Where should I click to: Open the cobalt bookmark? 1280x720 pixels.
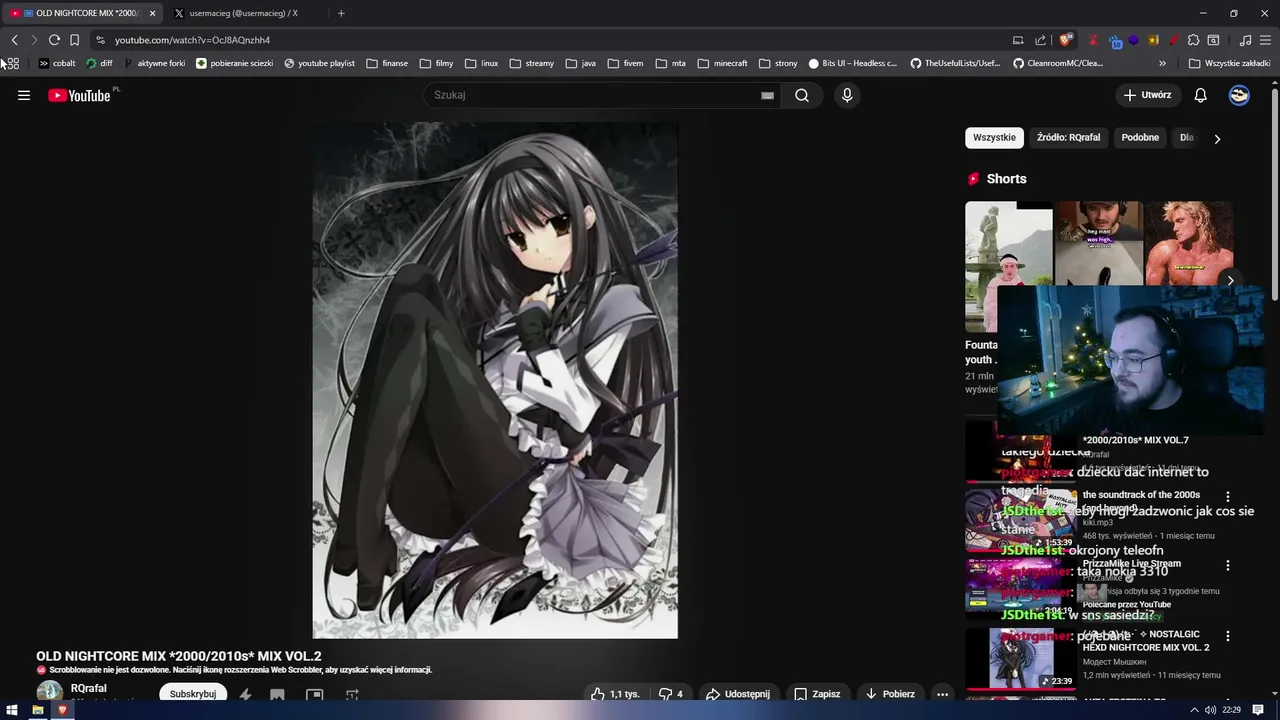(x=57, y=63)
